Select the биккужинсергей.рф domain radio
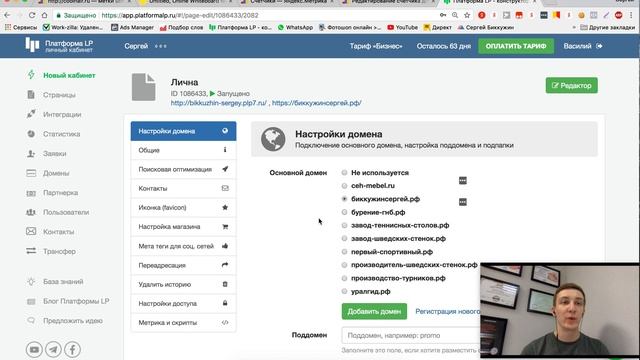Viewport: 640px width, 360px height. click(344, 199)
